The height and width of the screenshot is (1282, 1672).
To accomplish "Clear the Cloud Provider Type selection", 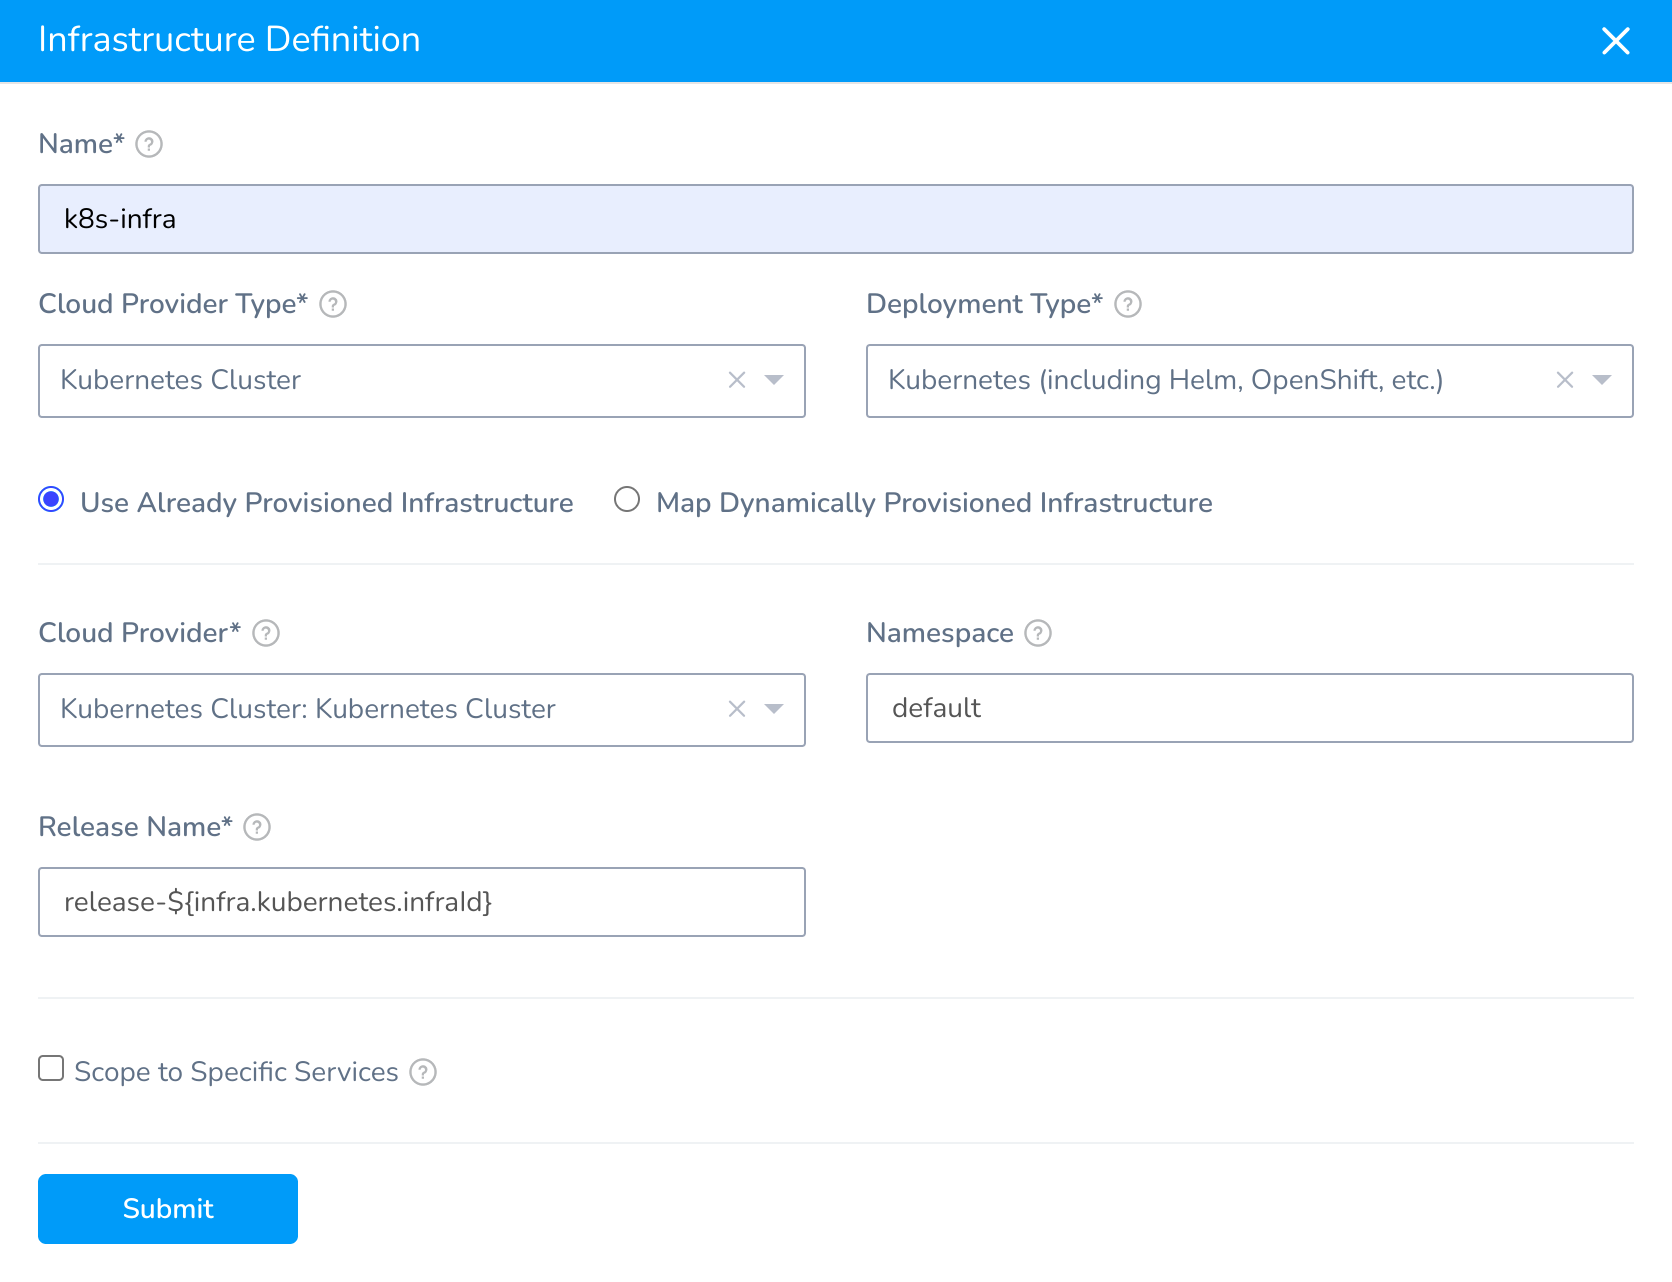I will pyautogui.click(x=737, y=380).
